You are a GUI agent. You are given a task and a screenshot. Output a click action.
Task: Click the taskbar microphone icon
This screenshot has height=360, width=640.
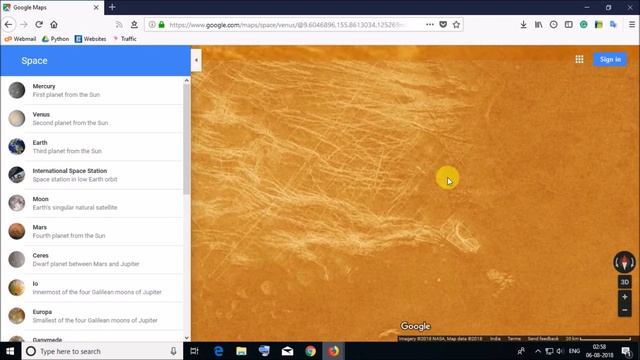[173, 351]
